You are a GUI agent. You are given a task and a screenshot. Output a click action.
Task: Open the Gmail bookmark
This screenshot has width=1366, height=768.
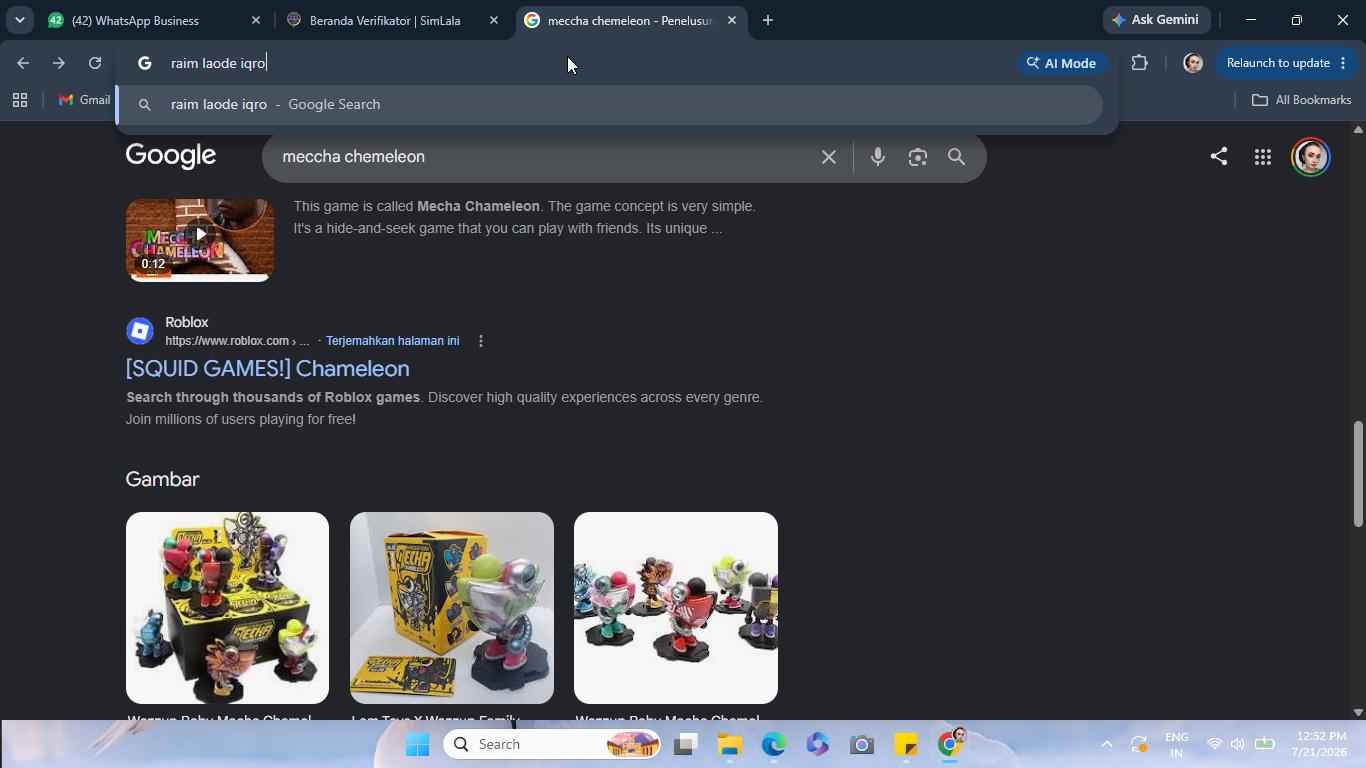pyautogui.click(x=84, y=100)
